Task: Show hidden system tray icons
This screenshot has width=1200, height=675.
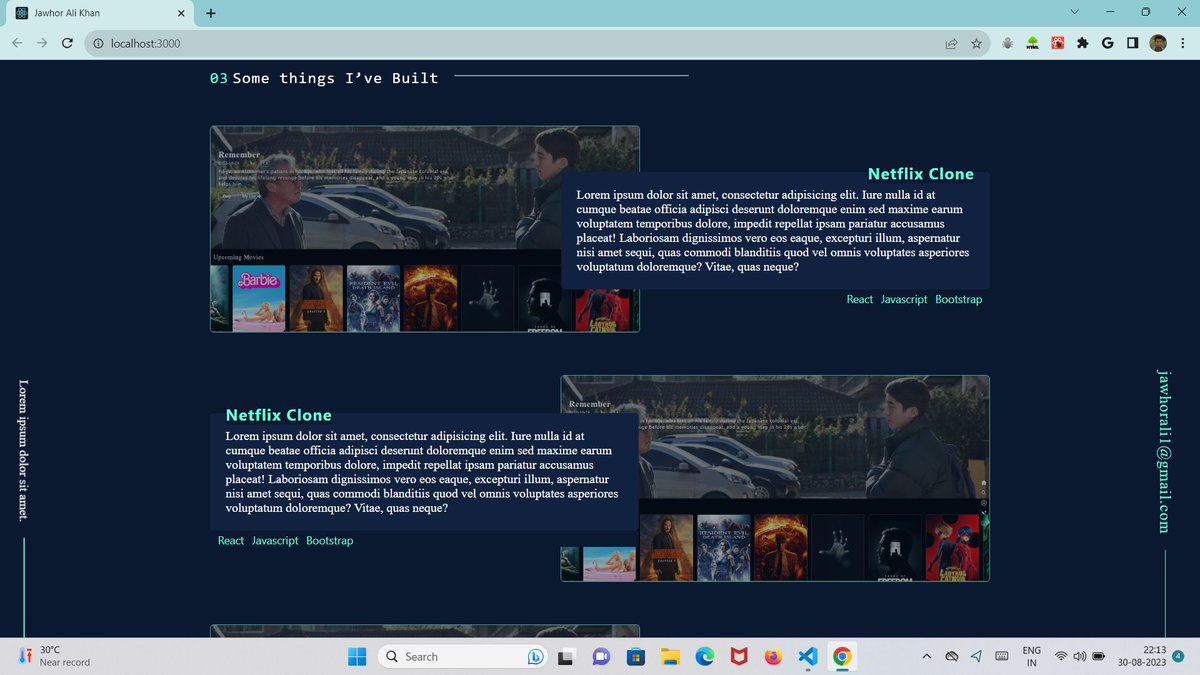Action: coord(926,657)
